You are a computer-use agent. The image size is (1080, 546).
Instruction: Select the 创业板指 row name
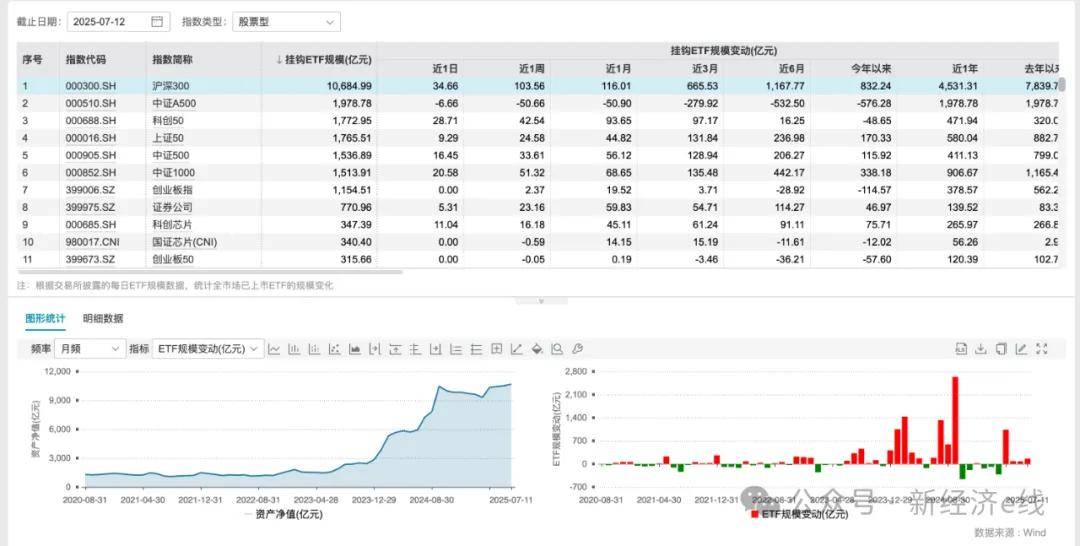tap(172, 190)
